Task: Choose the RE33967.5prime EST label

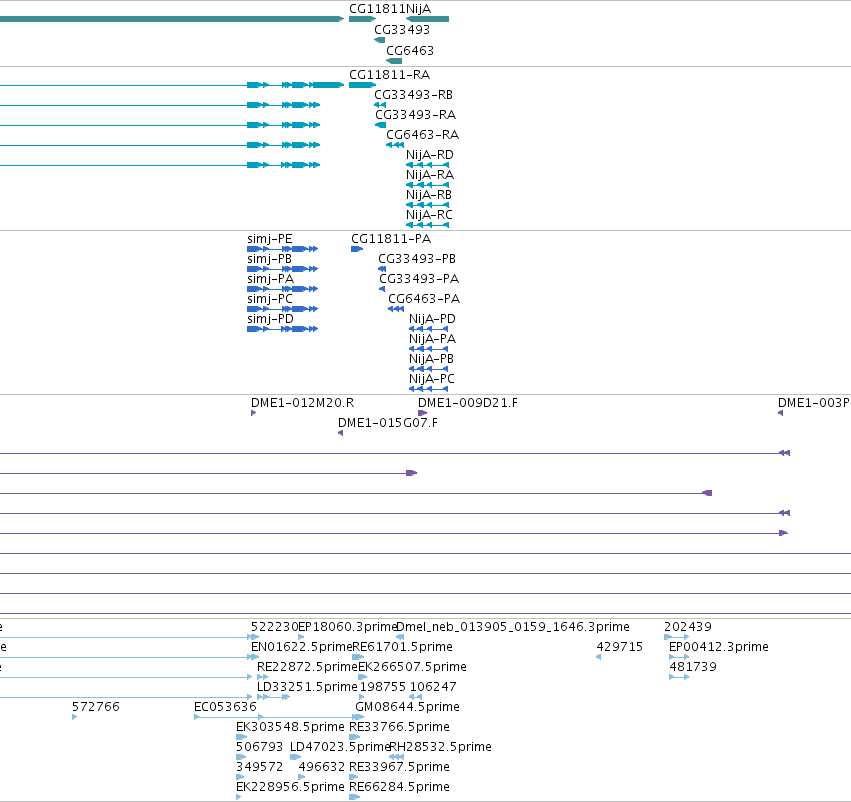Action: click(x=399, y=767)
